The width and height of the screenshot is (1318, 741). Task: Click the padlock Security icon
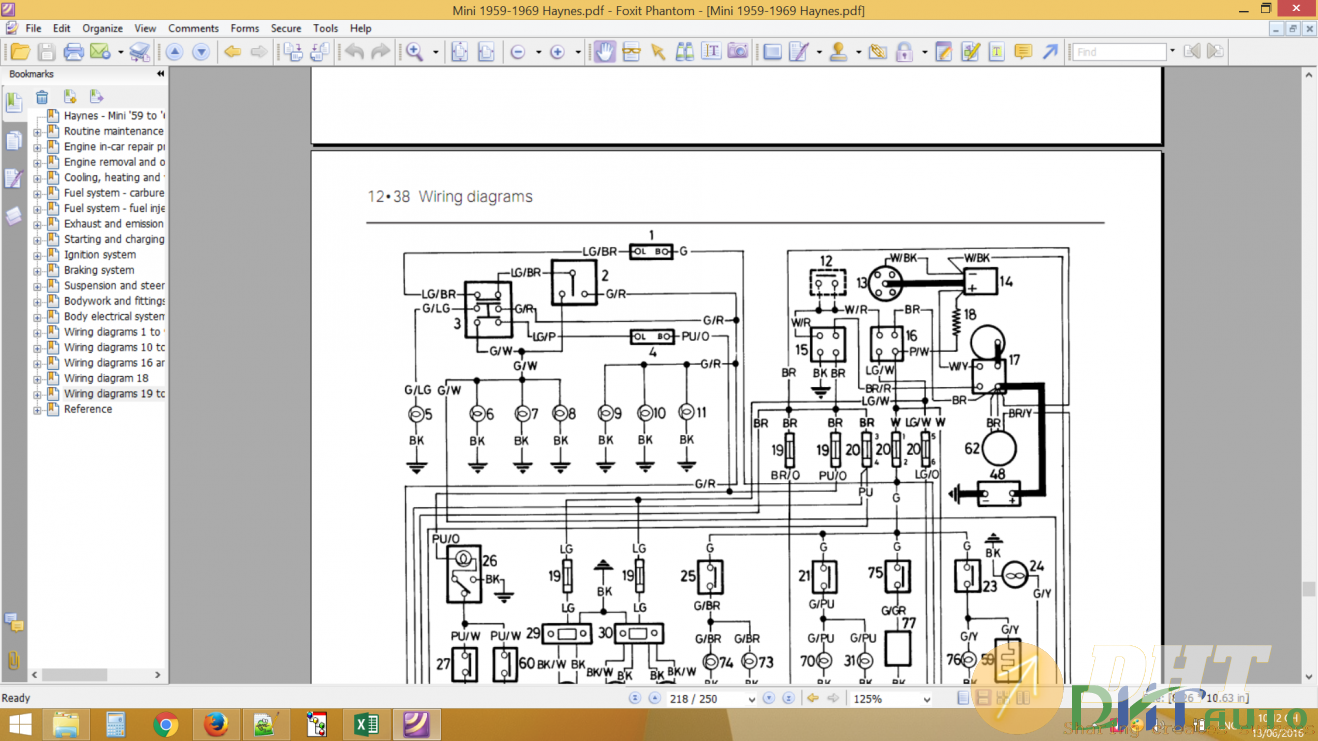pyautogui.click(x=904, y=52)
